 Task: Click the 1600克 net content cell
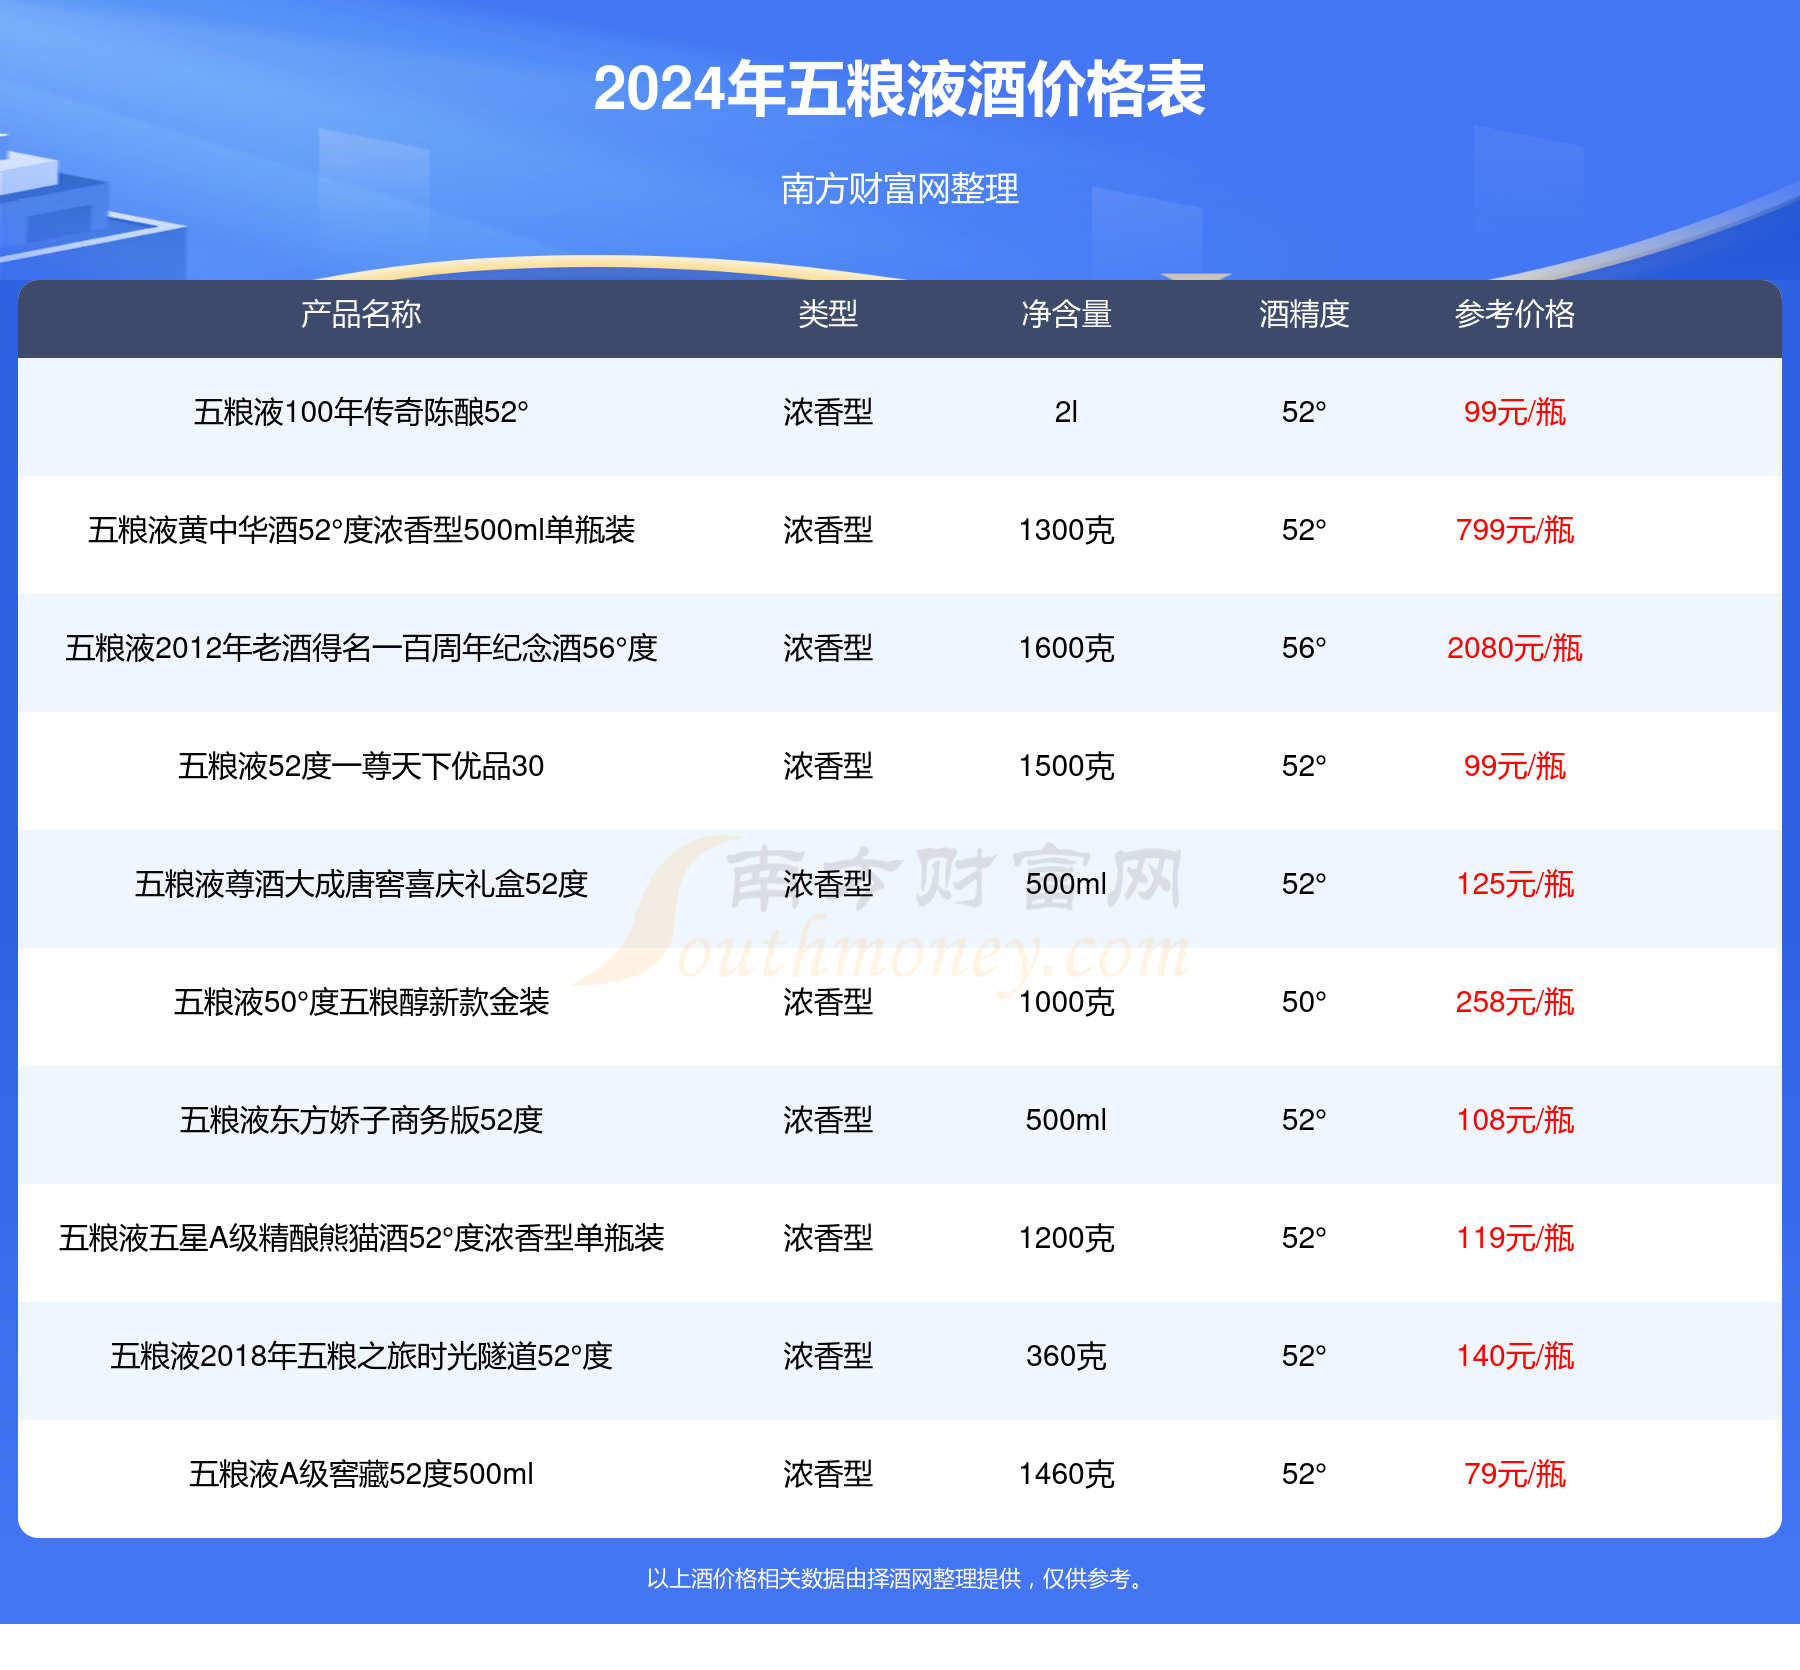click(1066, 648)
